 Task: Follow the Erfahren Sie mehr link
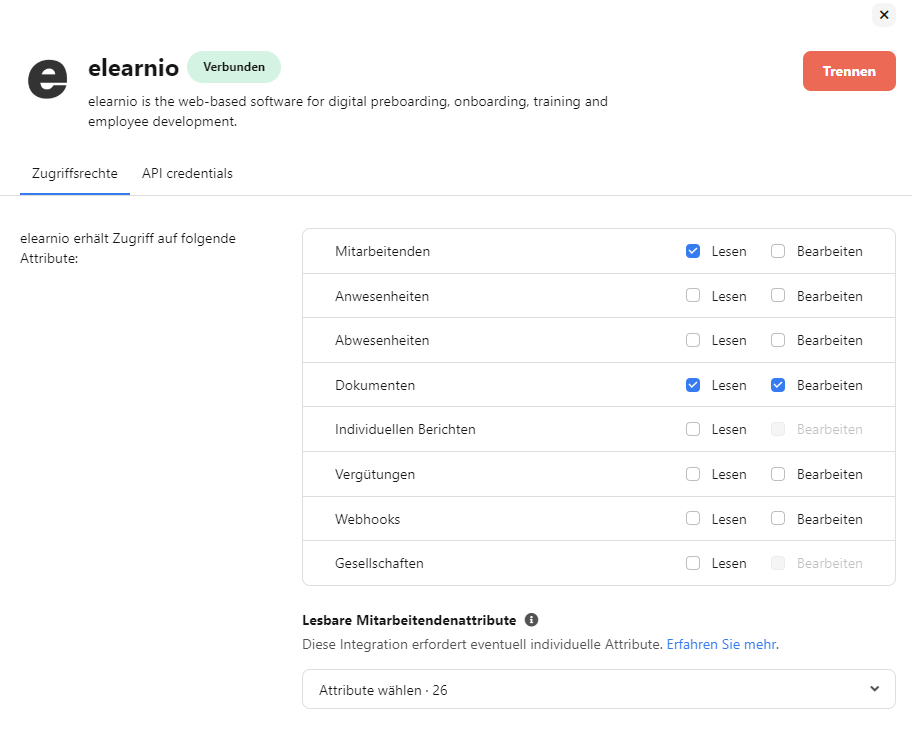coord(721,644)
